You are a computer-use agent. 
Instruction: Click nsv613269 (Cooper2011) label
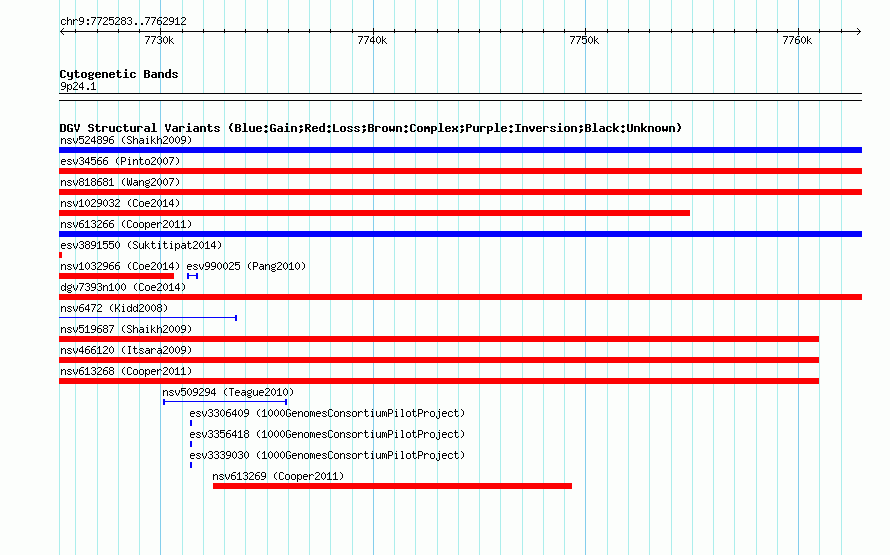(278, 476)
